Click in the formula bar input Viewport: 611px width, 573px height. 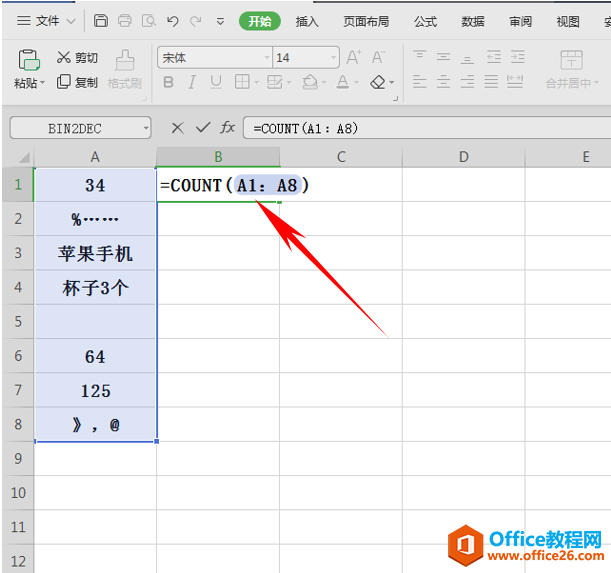point(427,128)
